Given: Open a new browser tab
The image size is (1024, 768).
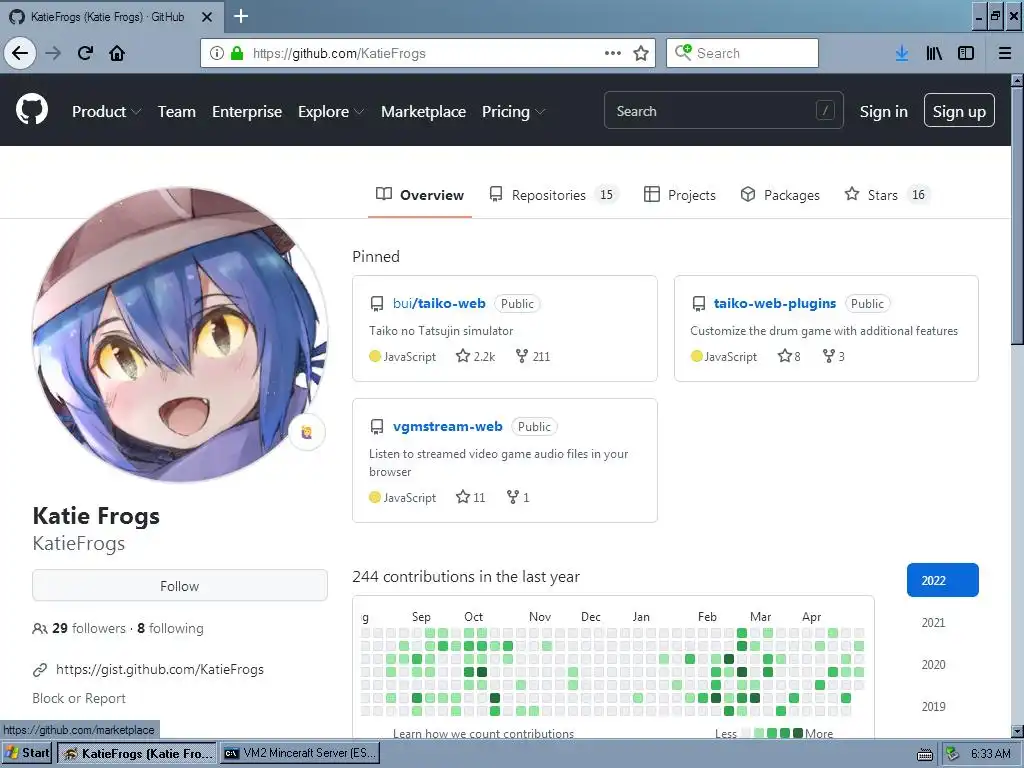Looking at the screenshot, I should pyautogui.click(x=241, y=16).
